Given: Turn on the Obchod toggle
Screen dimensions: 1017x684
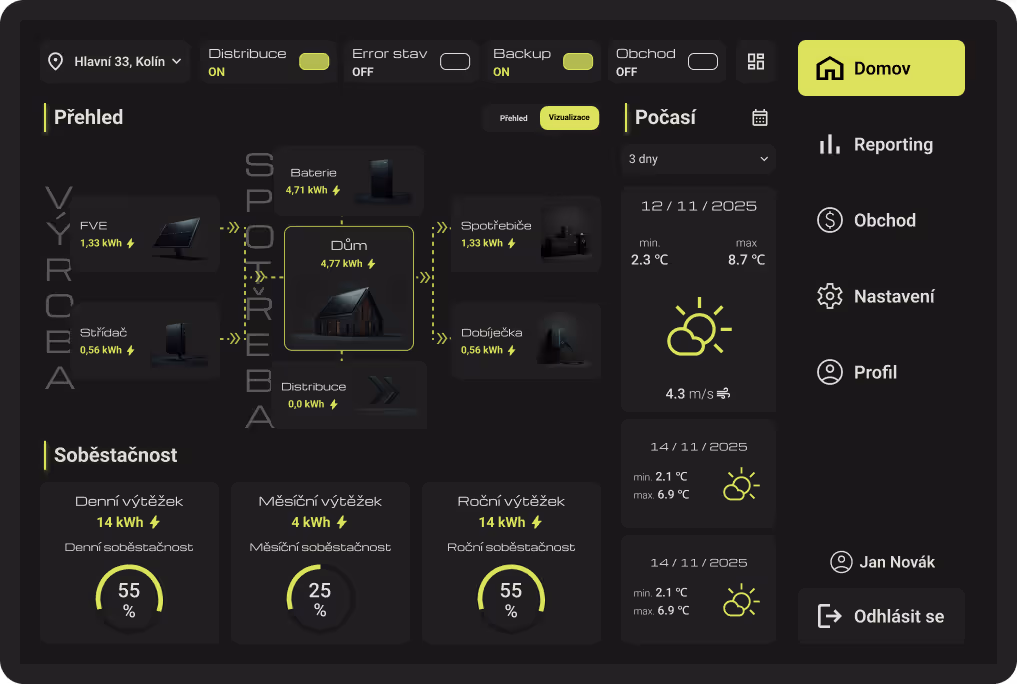Looking at the screenshot, I should [705, 61].
